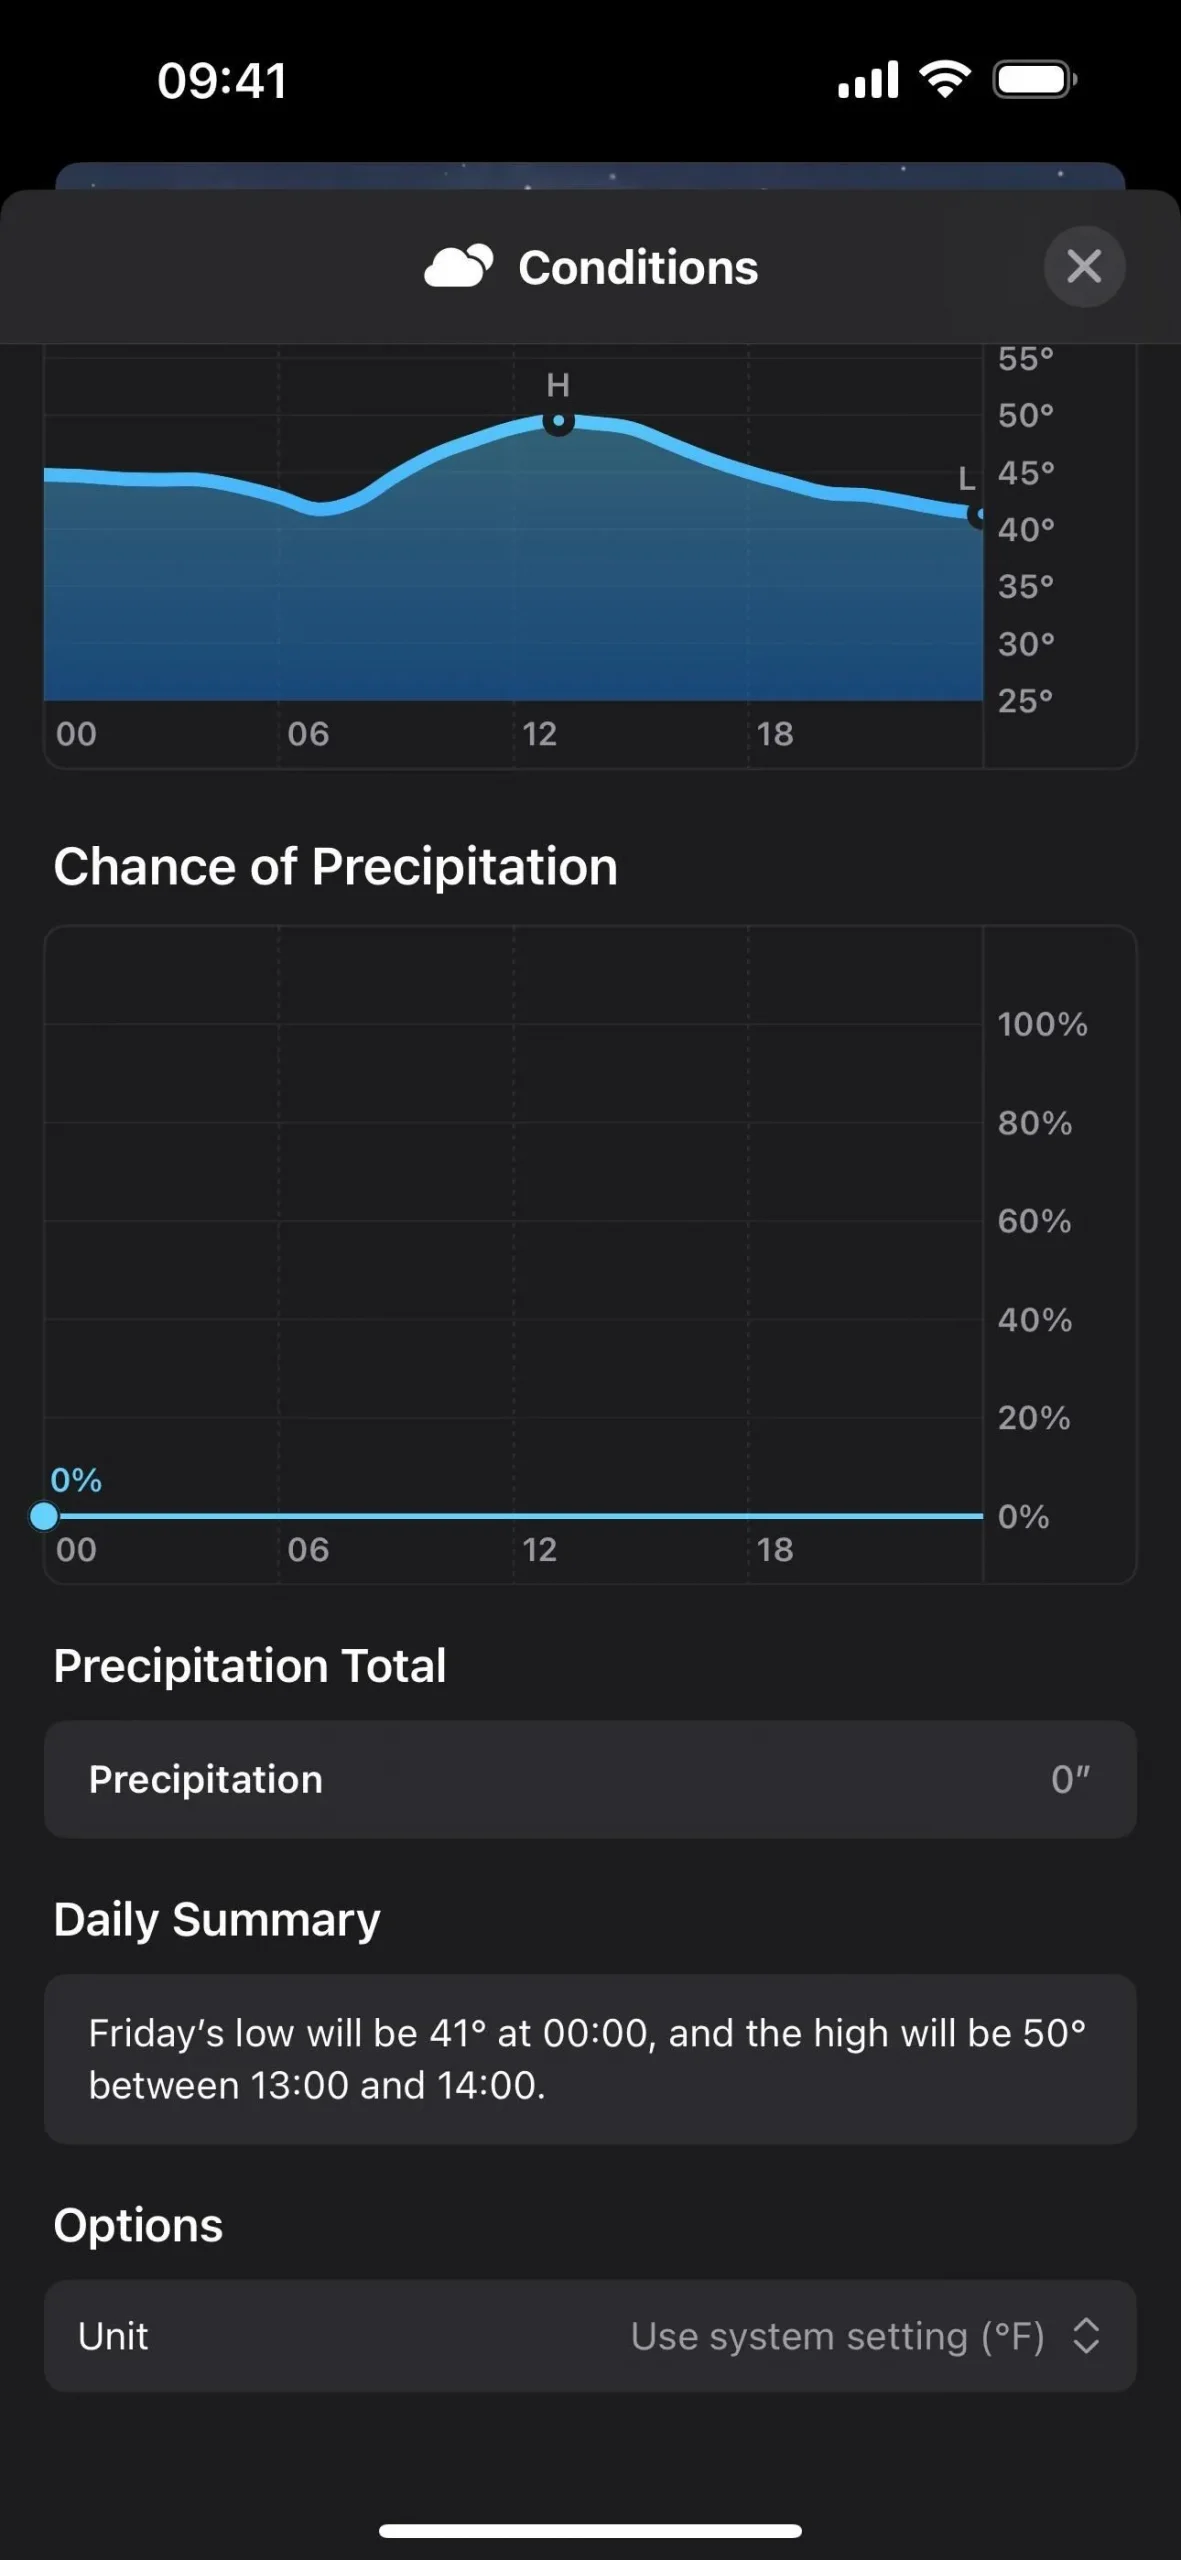The width and height of the screenshot is (1181, 2560).
Task: Select the 0% precipitation dot at 00
Action: (x=44, y=1516)
